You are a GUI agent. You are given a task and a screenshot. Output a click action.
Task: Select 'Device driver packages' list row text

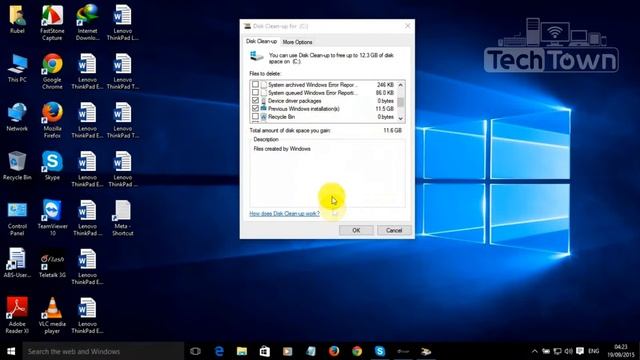coord(295,100)
